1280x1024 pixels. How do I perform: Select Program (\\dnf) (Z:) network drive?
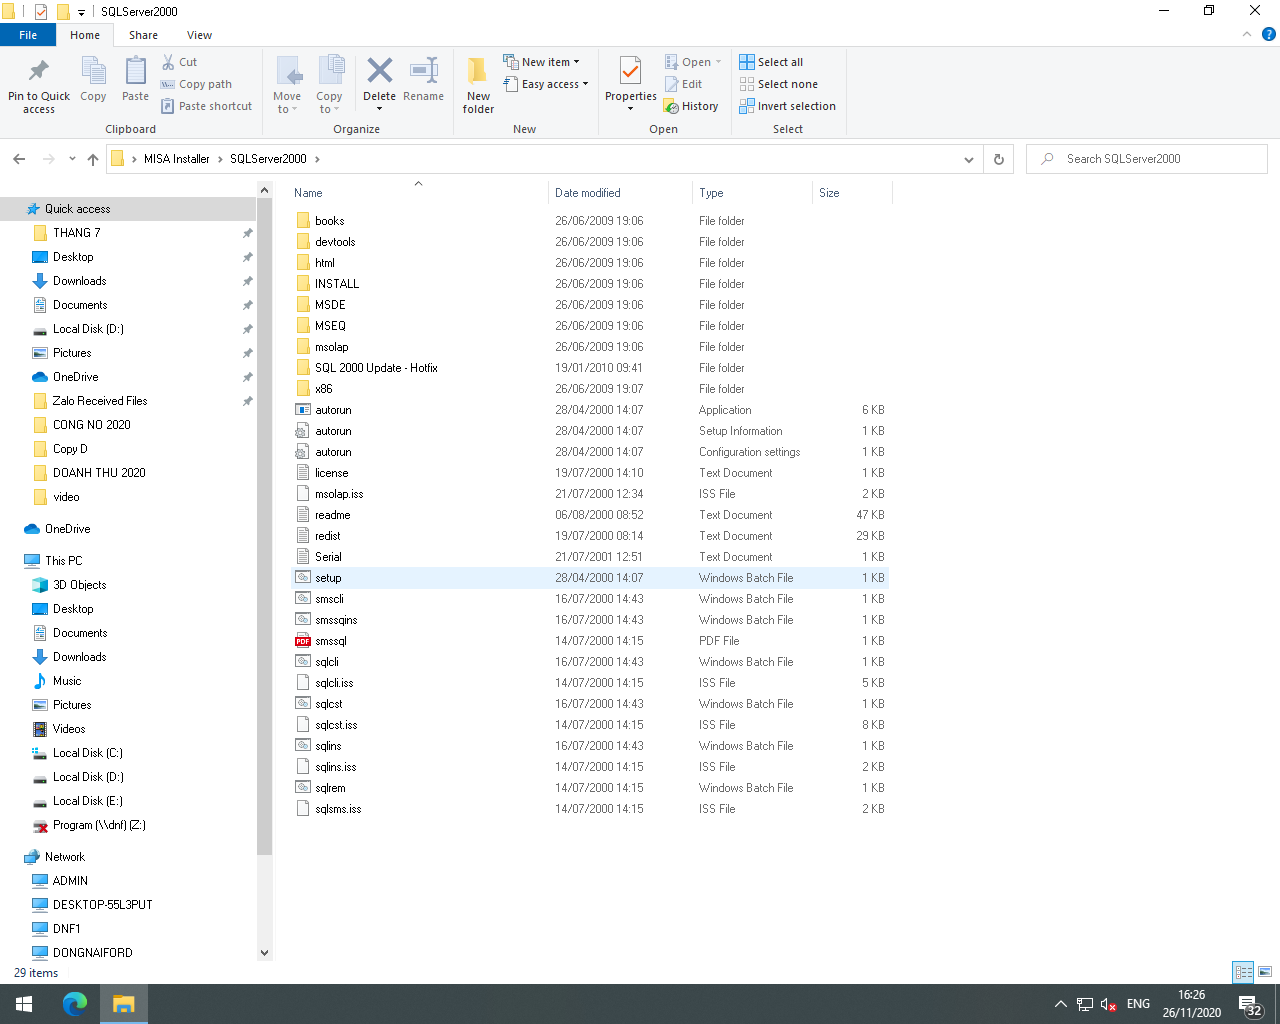pos(99,825)
